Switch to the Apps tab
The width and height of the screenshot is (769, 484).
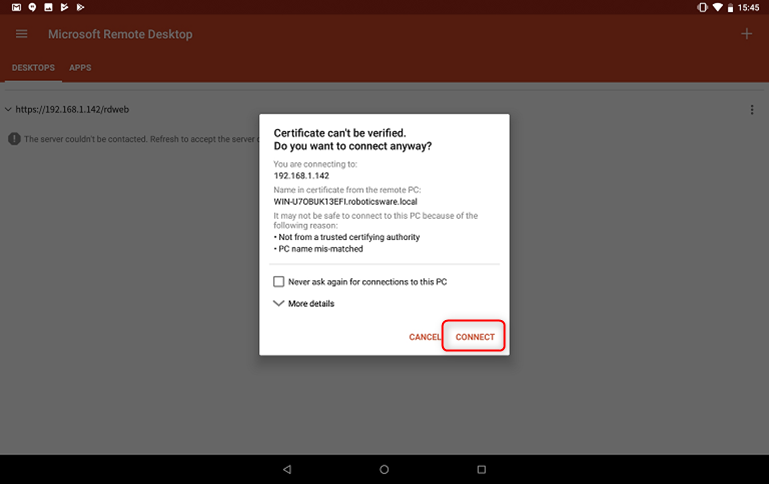coord(80,68)
